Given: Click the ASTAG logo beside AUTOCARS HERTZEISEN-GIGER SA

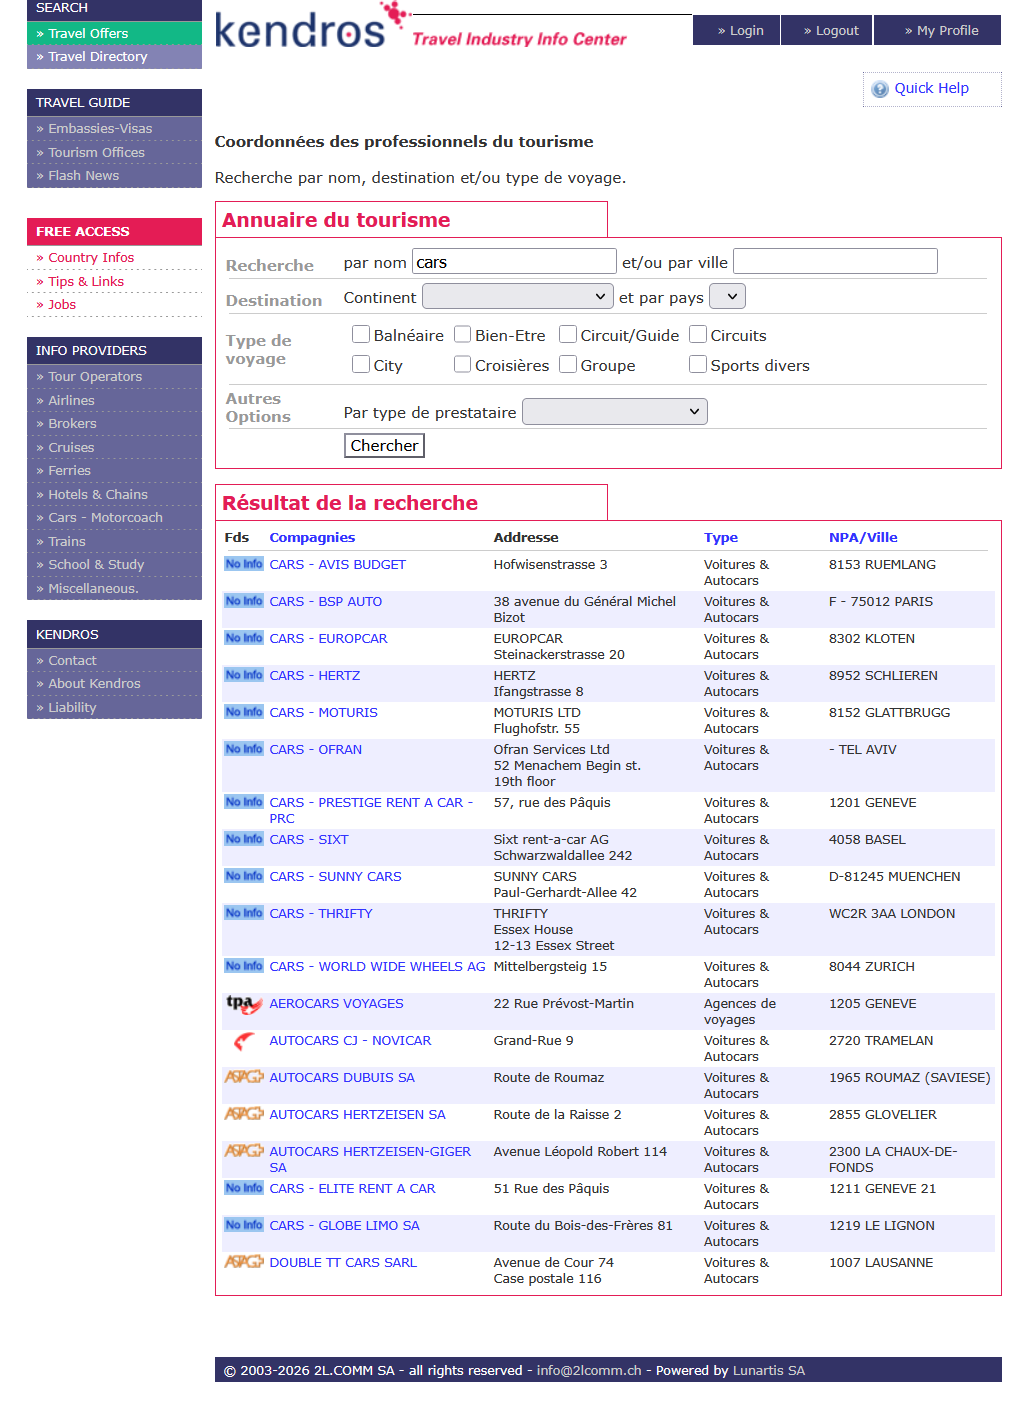Looking at the screenshot, I should coord(244,1151).
